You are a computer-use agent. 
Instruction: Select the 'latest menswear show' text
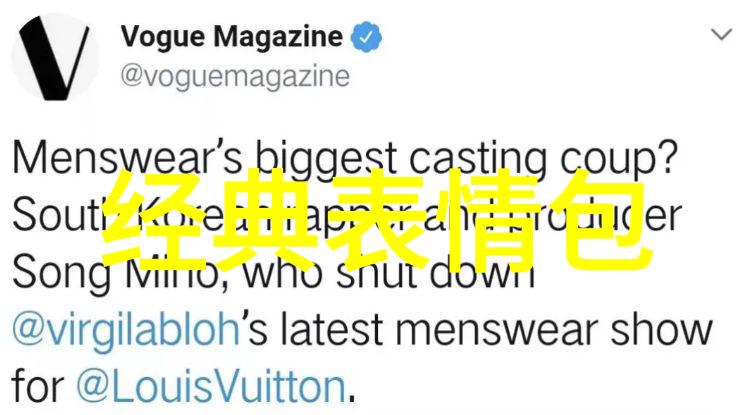pos(440,329)
